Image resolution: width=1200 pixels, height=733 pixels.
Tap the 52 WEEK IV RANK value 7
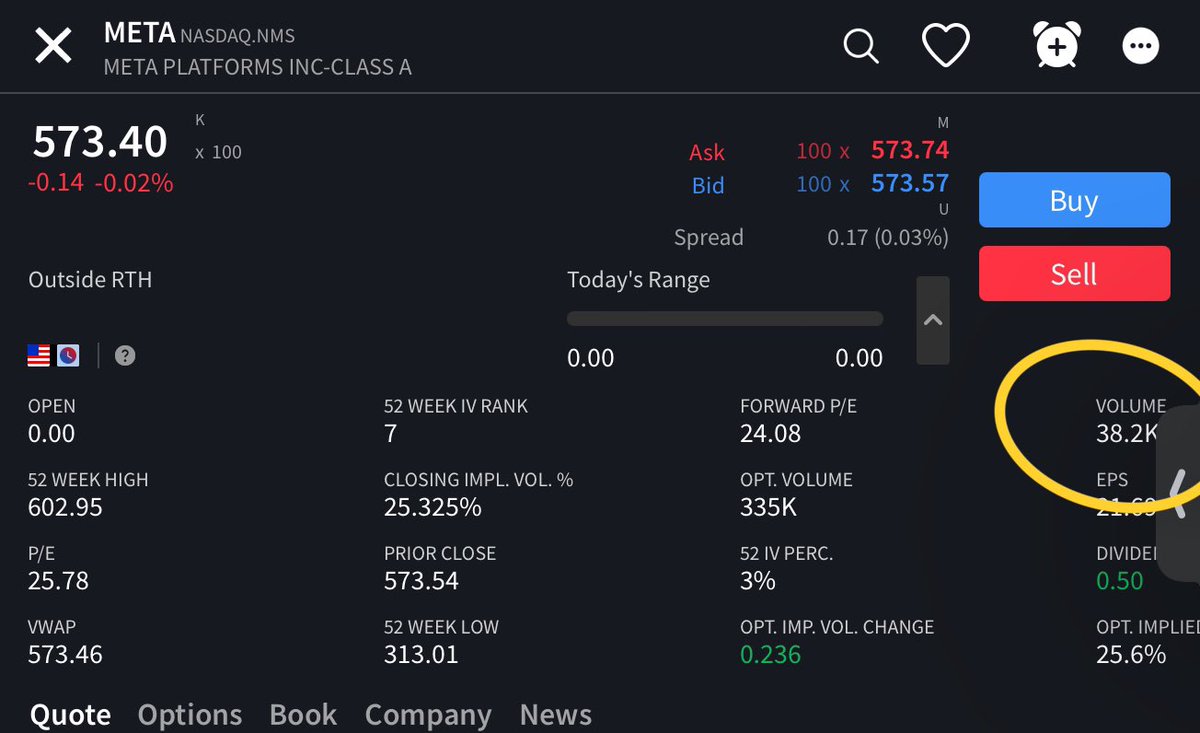(x=391, y=433)
